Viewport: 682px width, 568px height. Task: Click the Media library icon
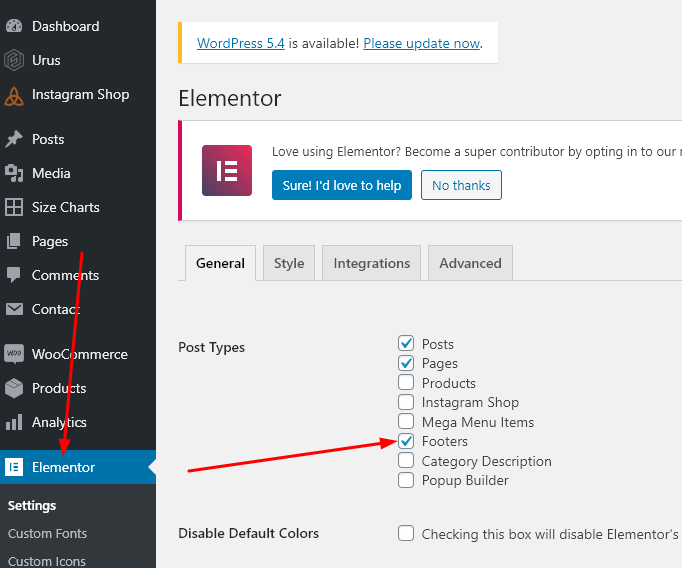pos(14,173)
